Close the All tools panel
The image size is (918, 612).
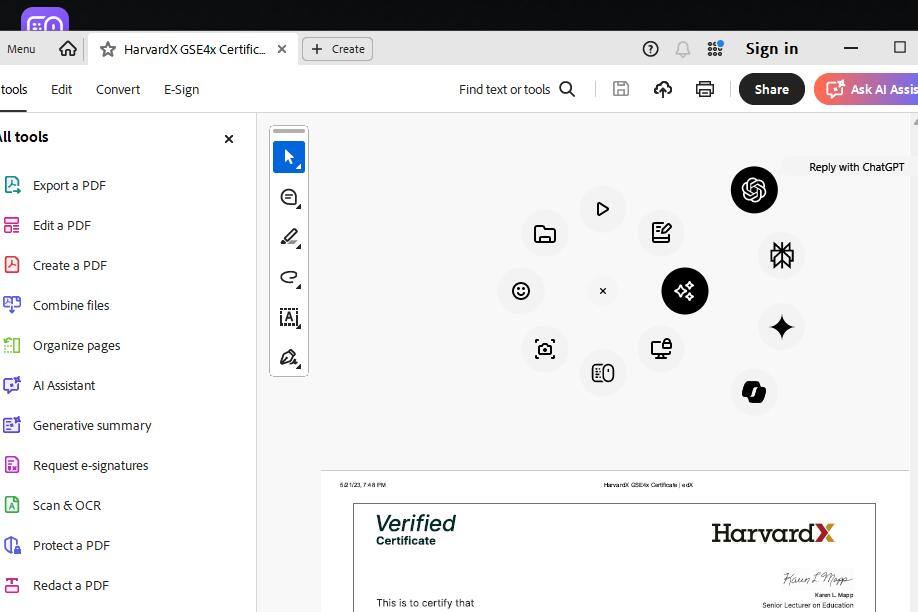(x=229, y=139)
